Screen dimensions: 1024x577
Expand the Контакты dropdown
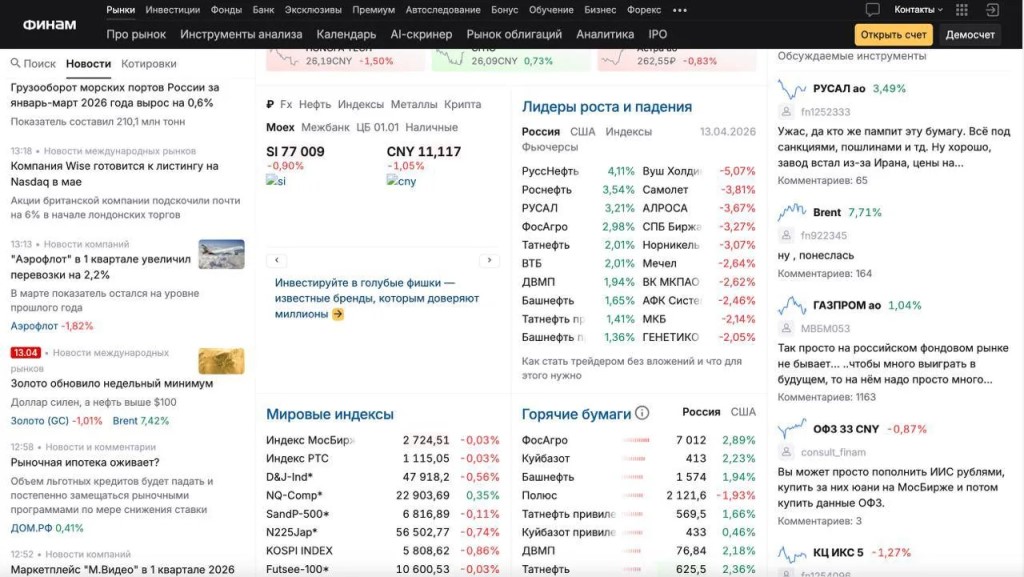918,10
